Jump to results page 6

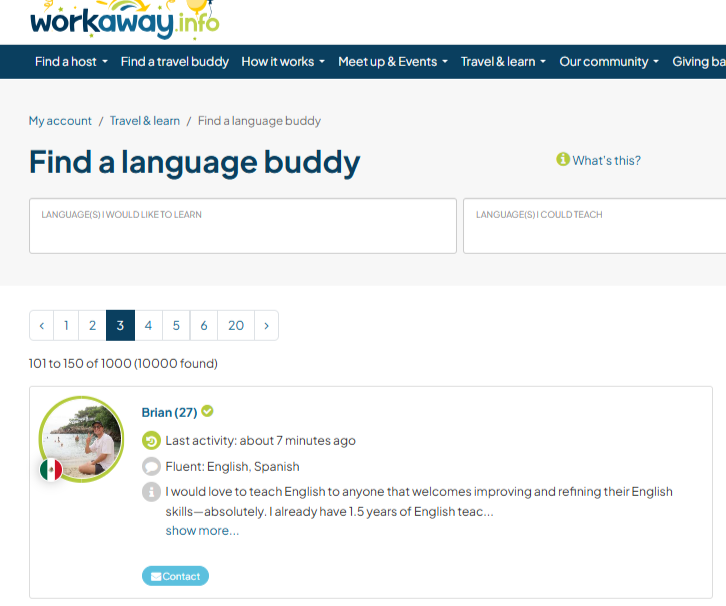(x=204, y=325)
